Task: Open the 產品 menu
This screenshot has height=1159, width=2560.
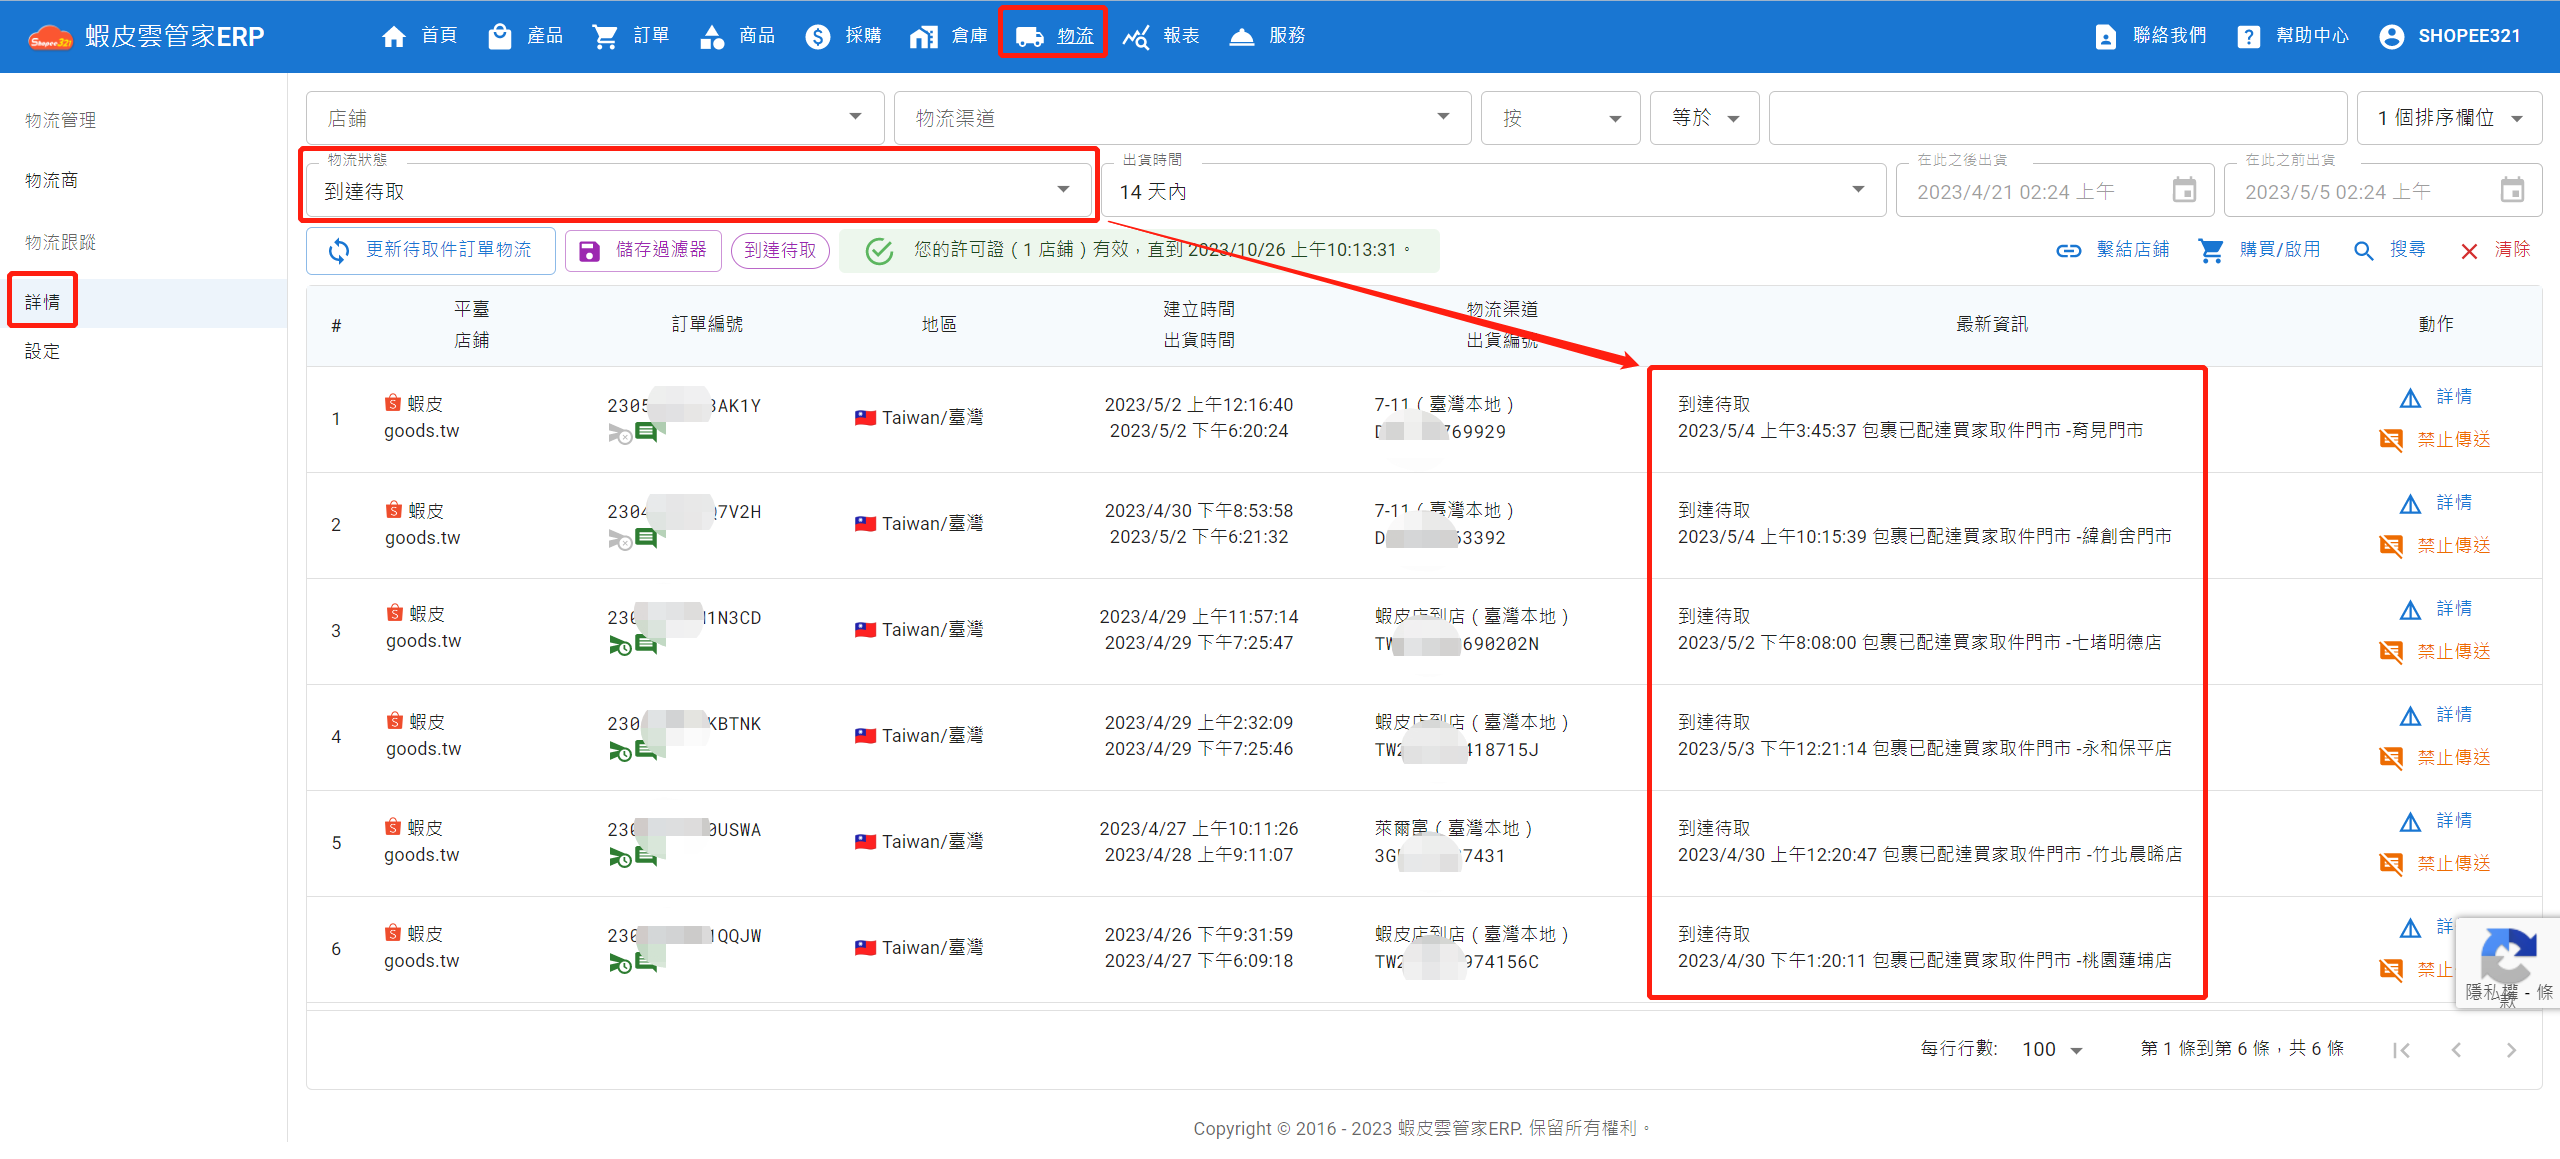Action: 525,36
